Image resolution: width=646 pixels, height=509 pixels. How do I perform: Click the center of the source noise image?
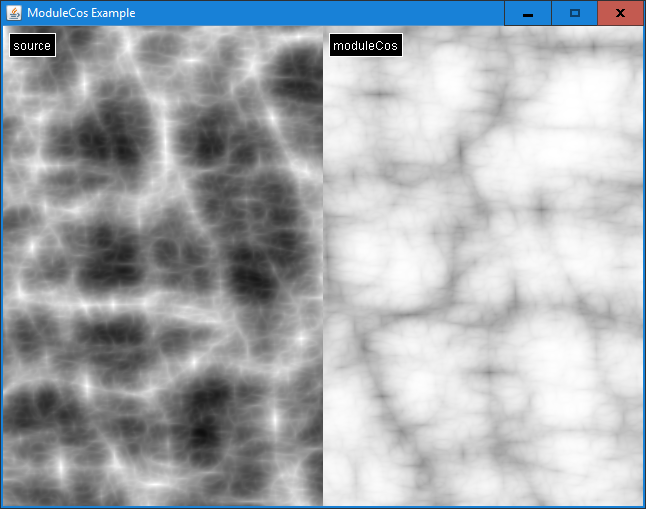point(162,266)
